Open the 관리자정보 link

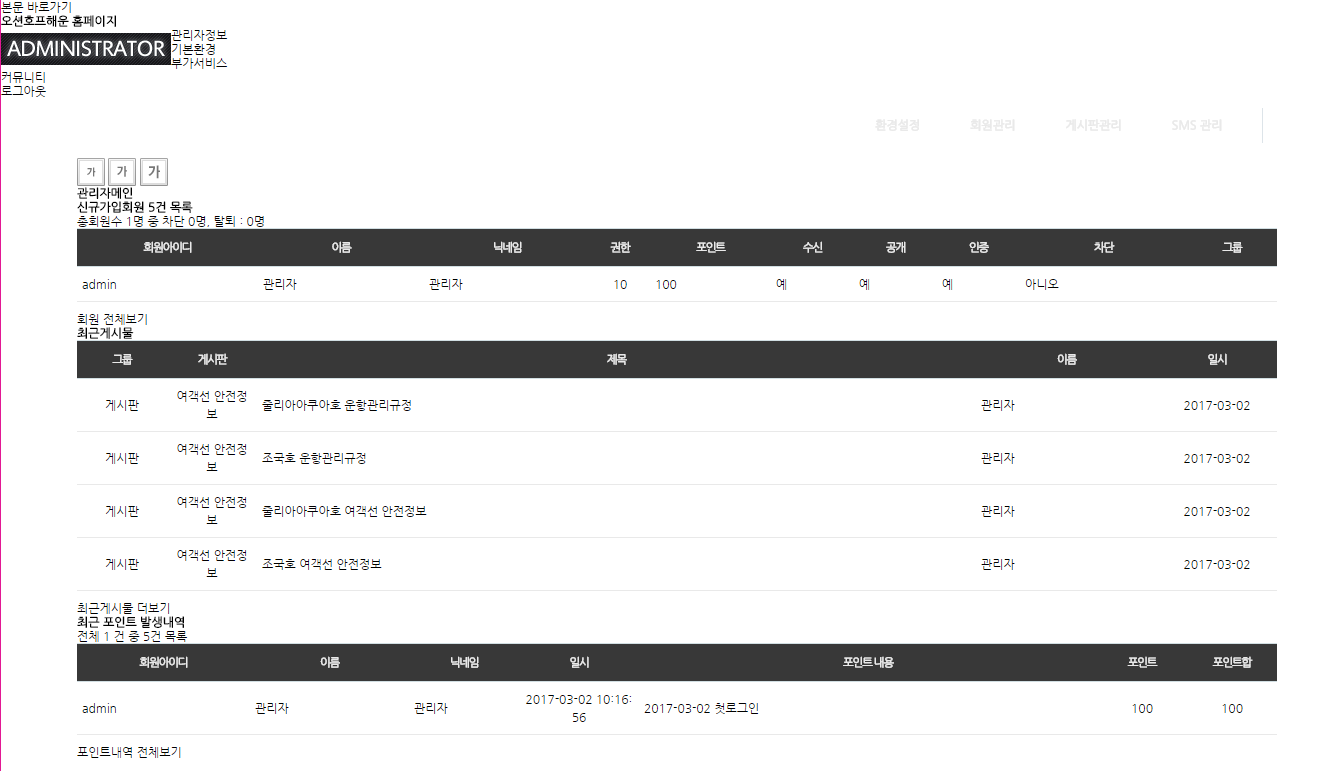[x=199, y=35]
